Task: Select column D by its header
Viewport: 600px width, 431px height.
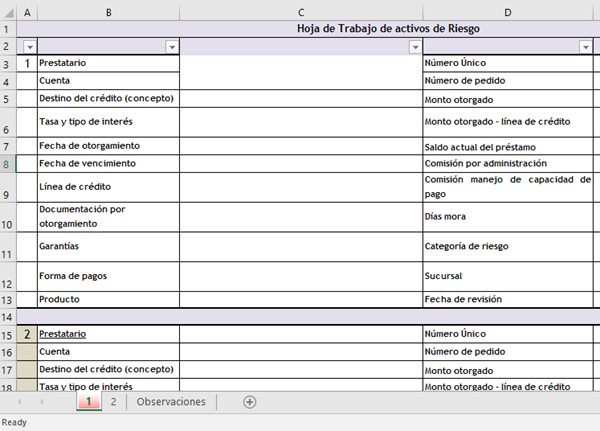Action: click(x=508, y=11)
